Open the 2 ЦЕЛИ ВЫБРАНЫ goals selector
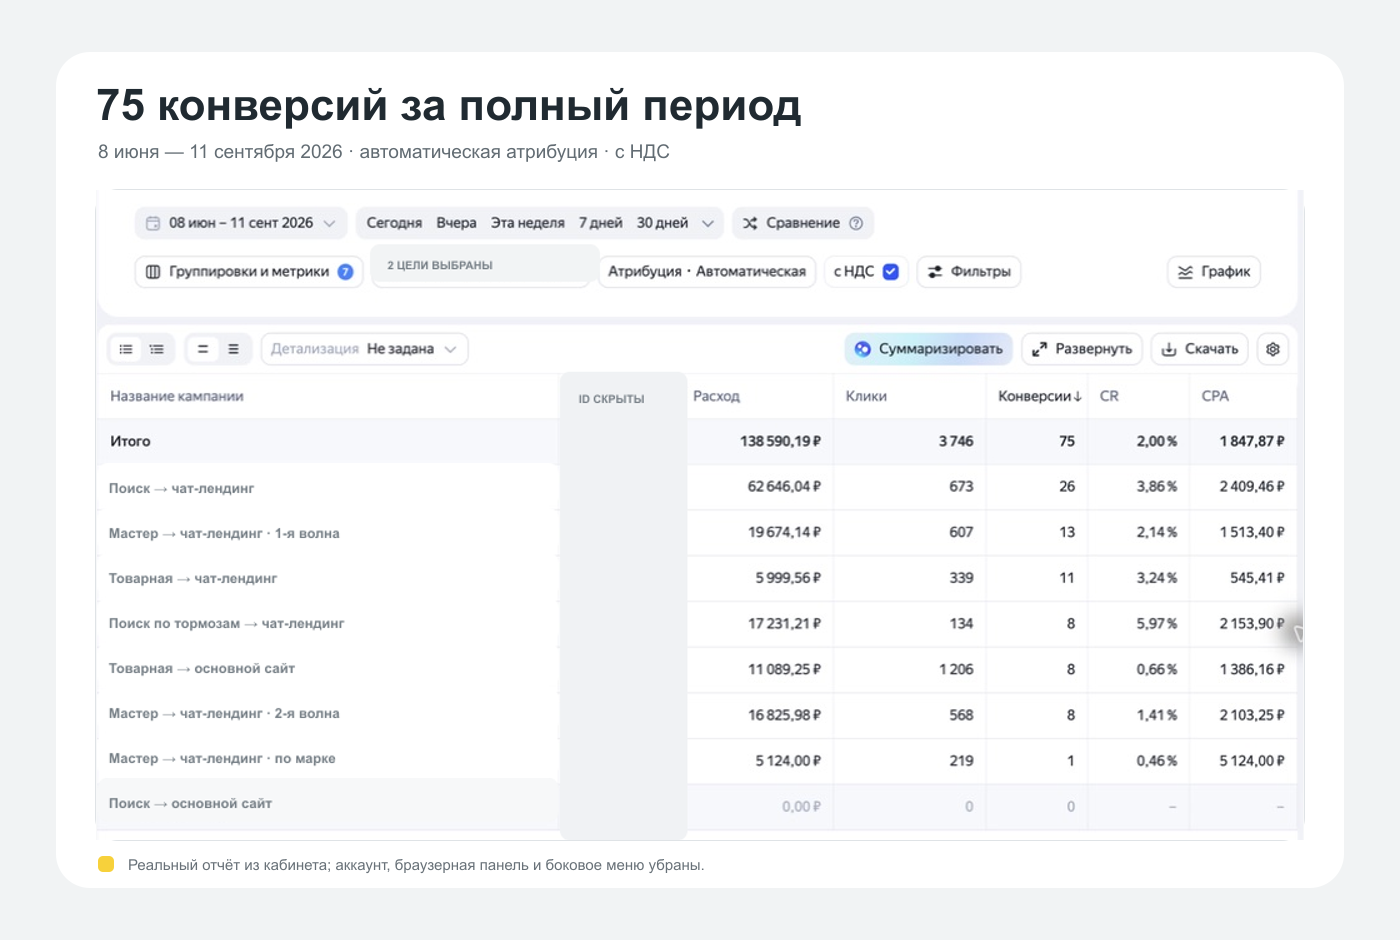Image resolution: width=1400 pixels, height=940 pixels. (485, 265)
